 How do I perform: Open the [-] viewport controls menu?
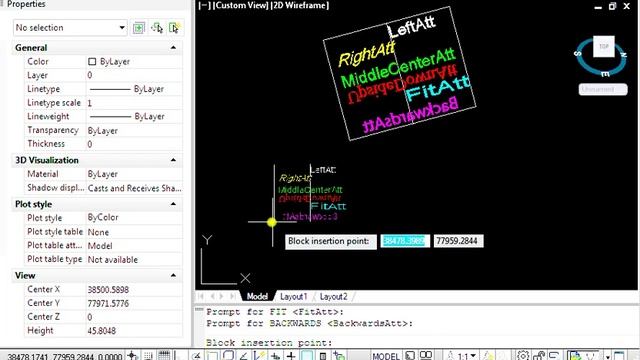coord(204,6)
